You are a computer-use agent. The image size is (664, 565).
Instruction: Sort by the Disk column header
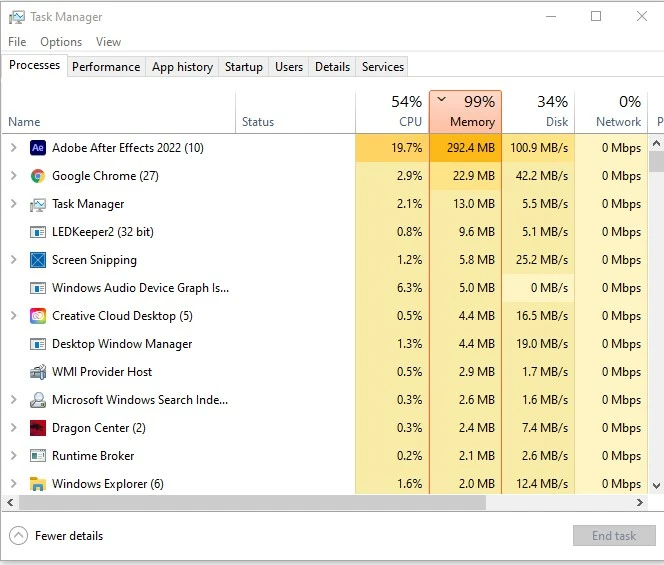538,112
